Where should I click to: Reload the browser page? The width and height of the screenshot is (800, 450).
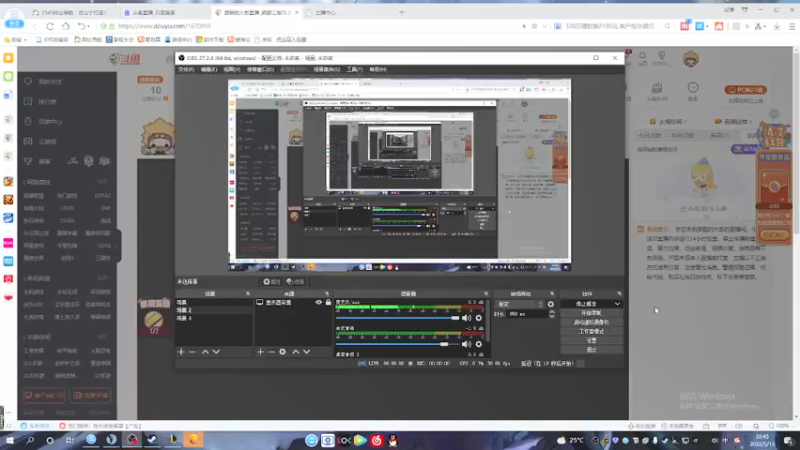pos(50,26)
